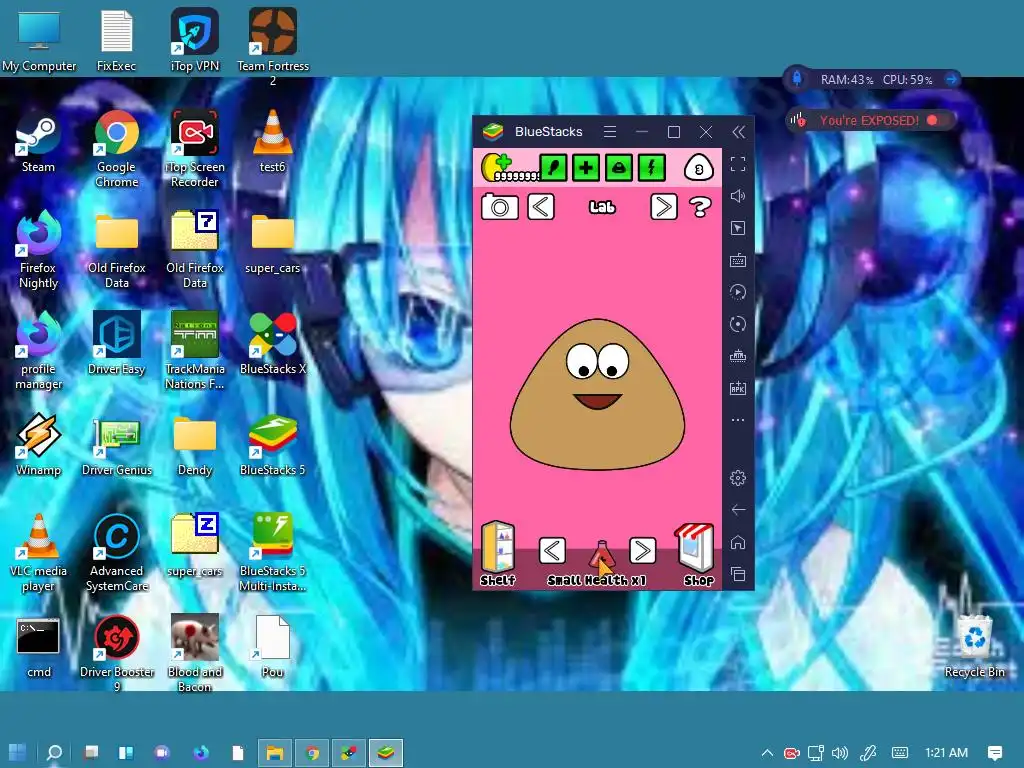The image size is (1024, 768).
Task: Open the BlueStacks sync operations icon
Action: pyautogui.click(x=738, y=324)
